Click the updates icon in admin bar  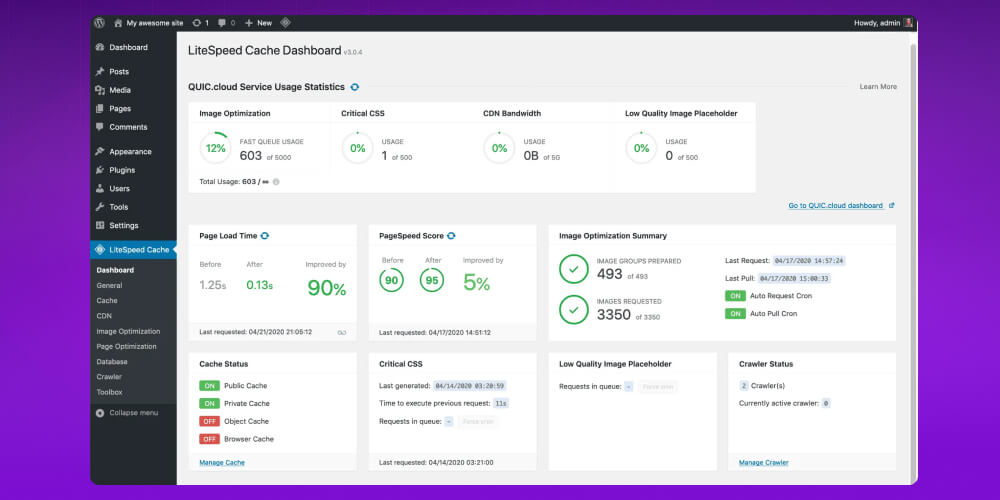(198, 22)
